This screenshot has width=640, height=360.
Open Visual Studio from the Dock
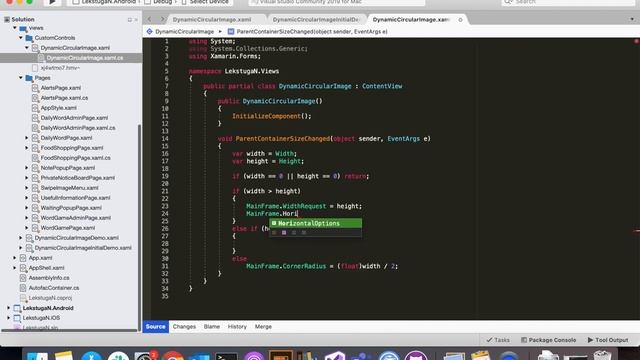point(335,356)
